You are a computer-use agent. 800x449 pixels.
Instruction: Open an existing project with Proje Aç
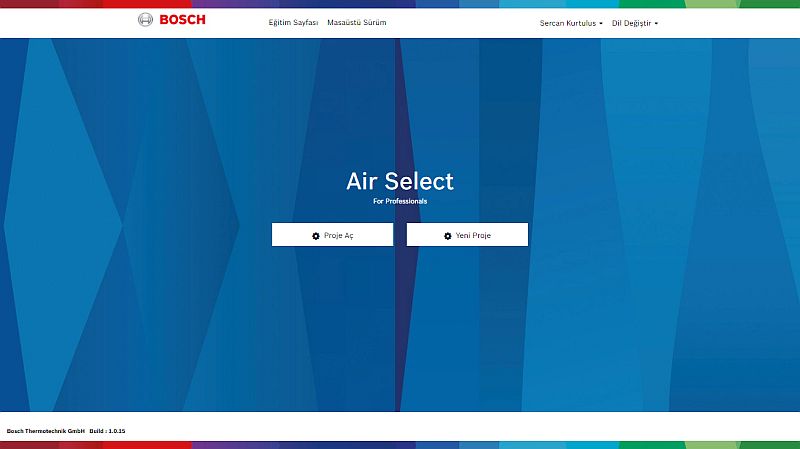tap(332, 235)
